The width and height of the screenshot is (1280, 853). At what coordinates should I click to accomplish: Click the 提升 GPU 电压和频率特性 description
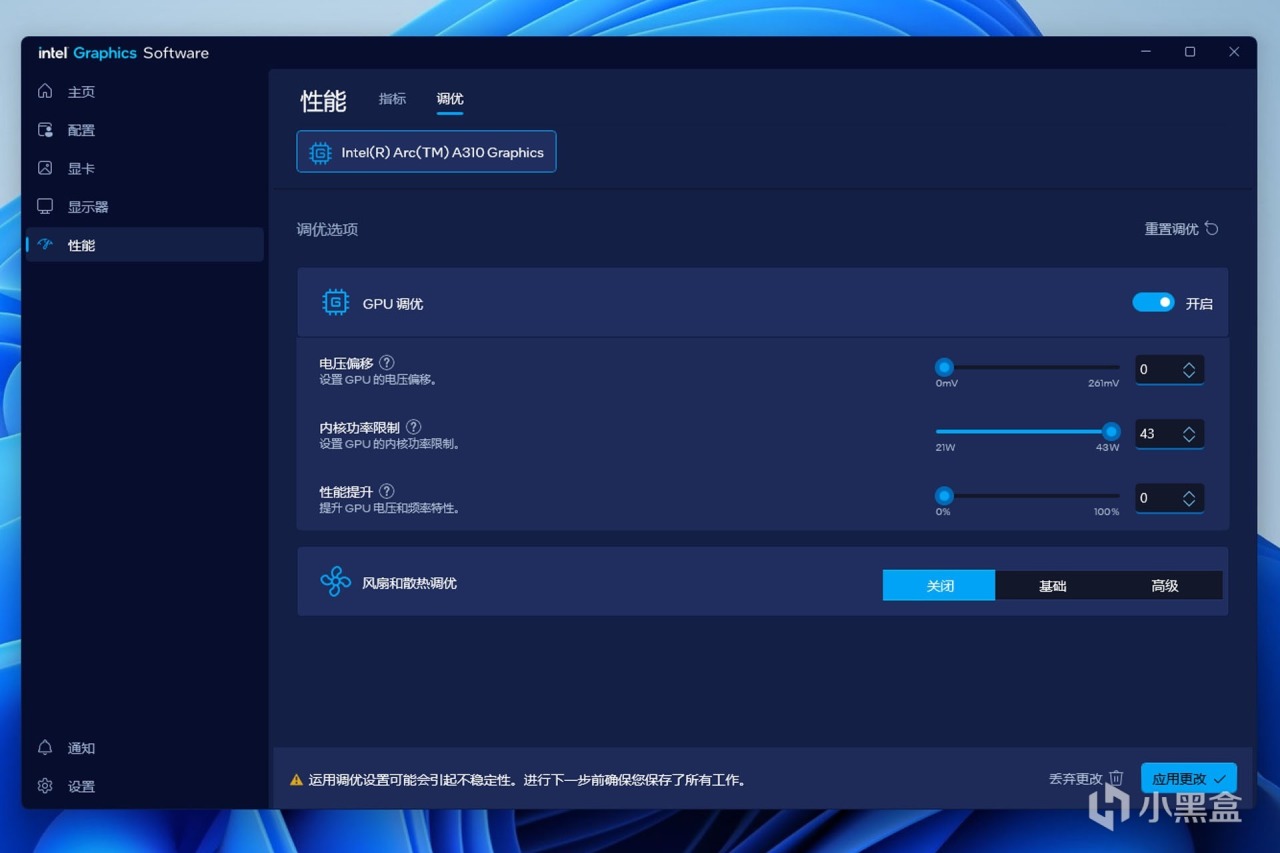pyautogui.click(x=390, y=508)
